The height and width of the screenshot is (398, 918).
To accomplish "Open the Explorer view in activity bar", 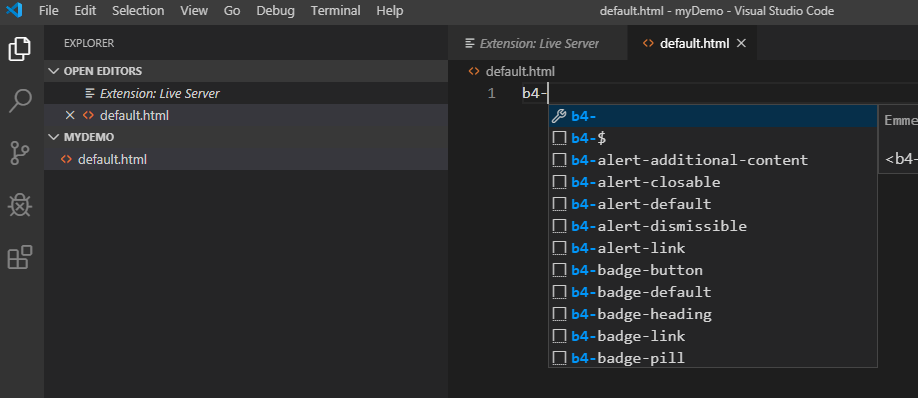I will click(x=20, y=49).
